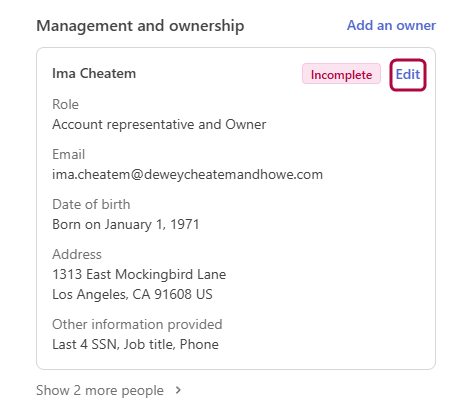Open the Add an owner link

point(391,25)
